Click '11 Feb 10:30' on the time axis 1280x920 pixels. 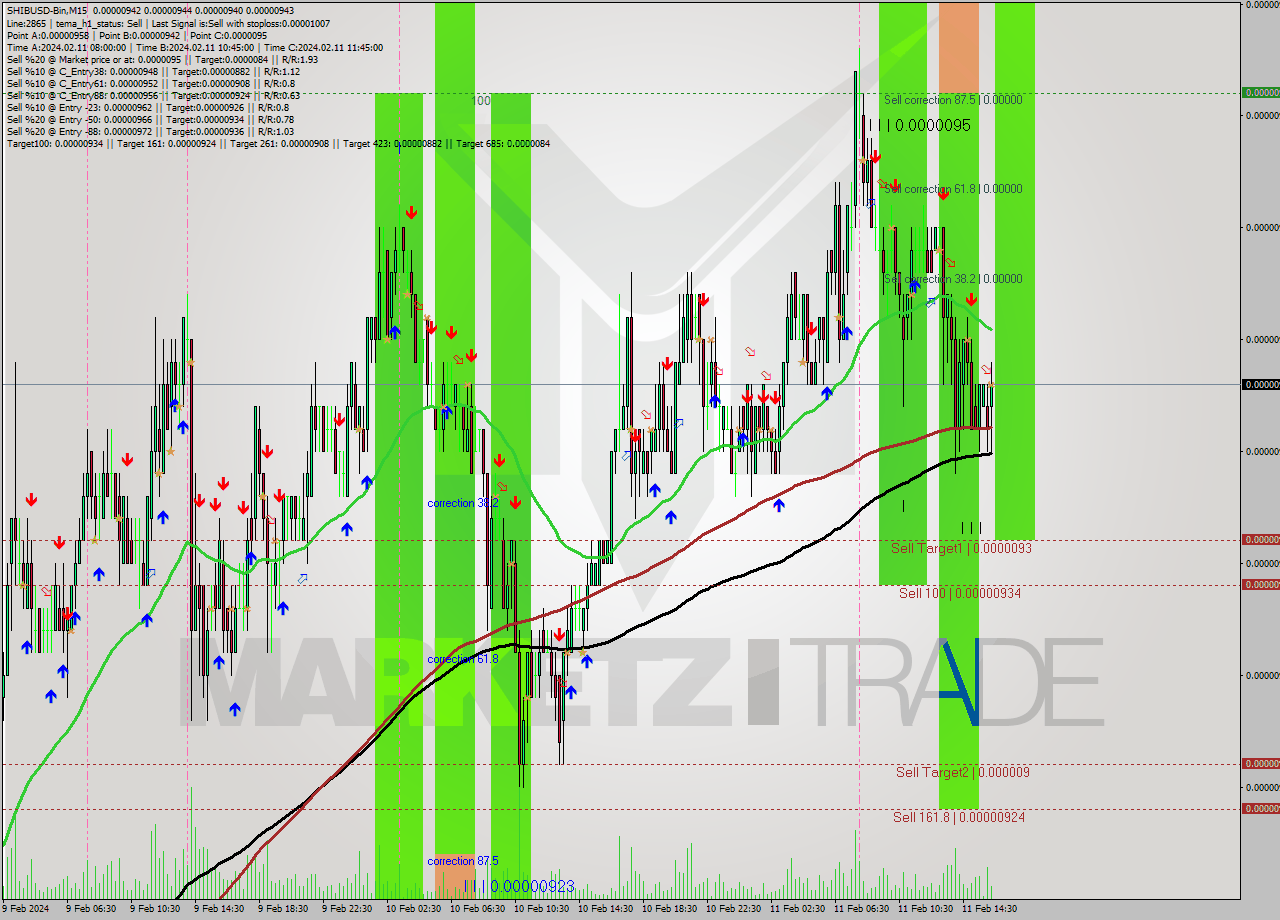(x=925, y=909)
